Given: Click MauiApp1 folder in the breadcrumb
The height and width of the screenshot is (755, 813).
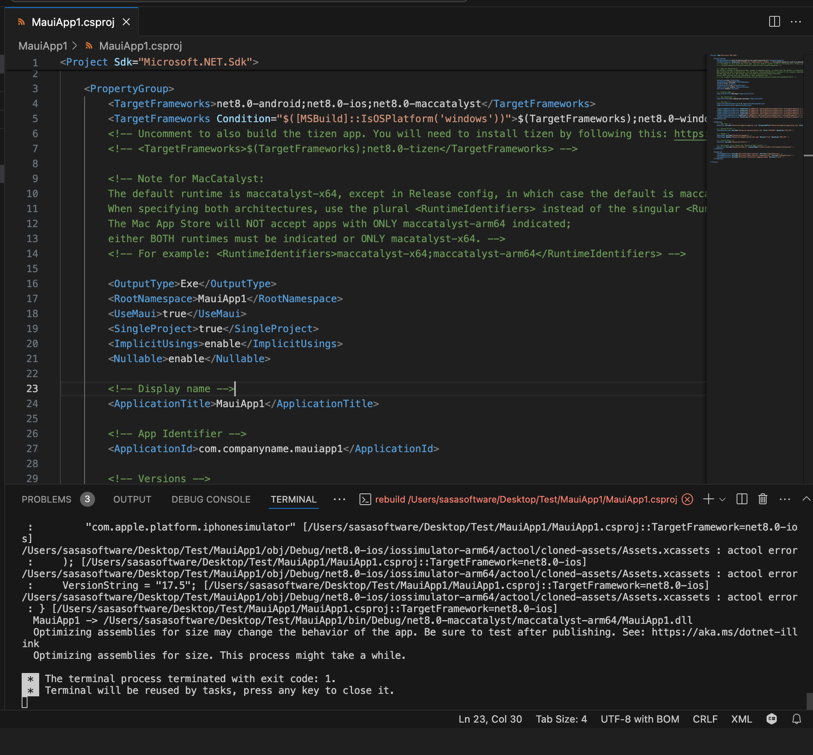Looking at the screenshot, I should (x=43, y=46).
